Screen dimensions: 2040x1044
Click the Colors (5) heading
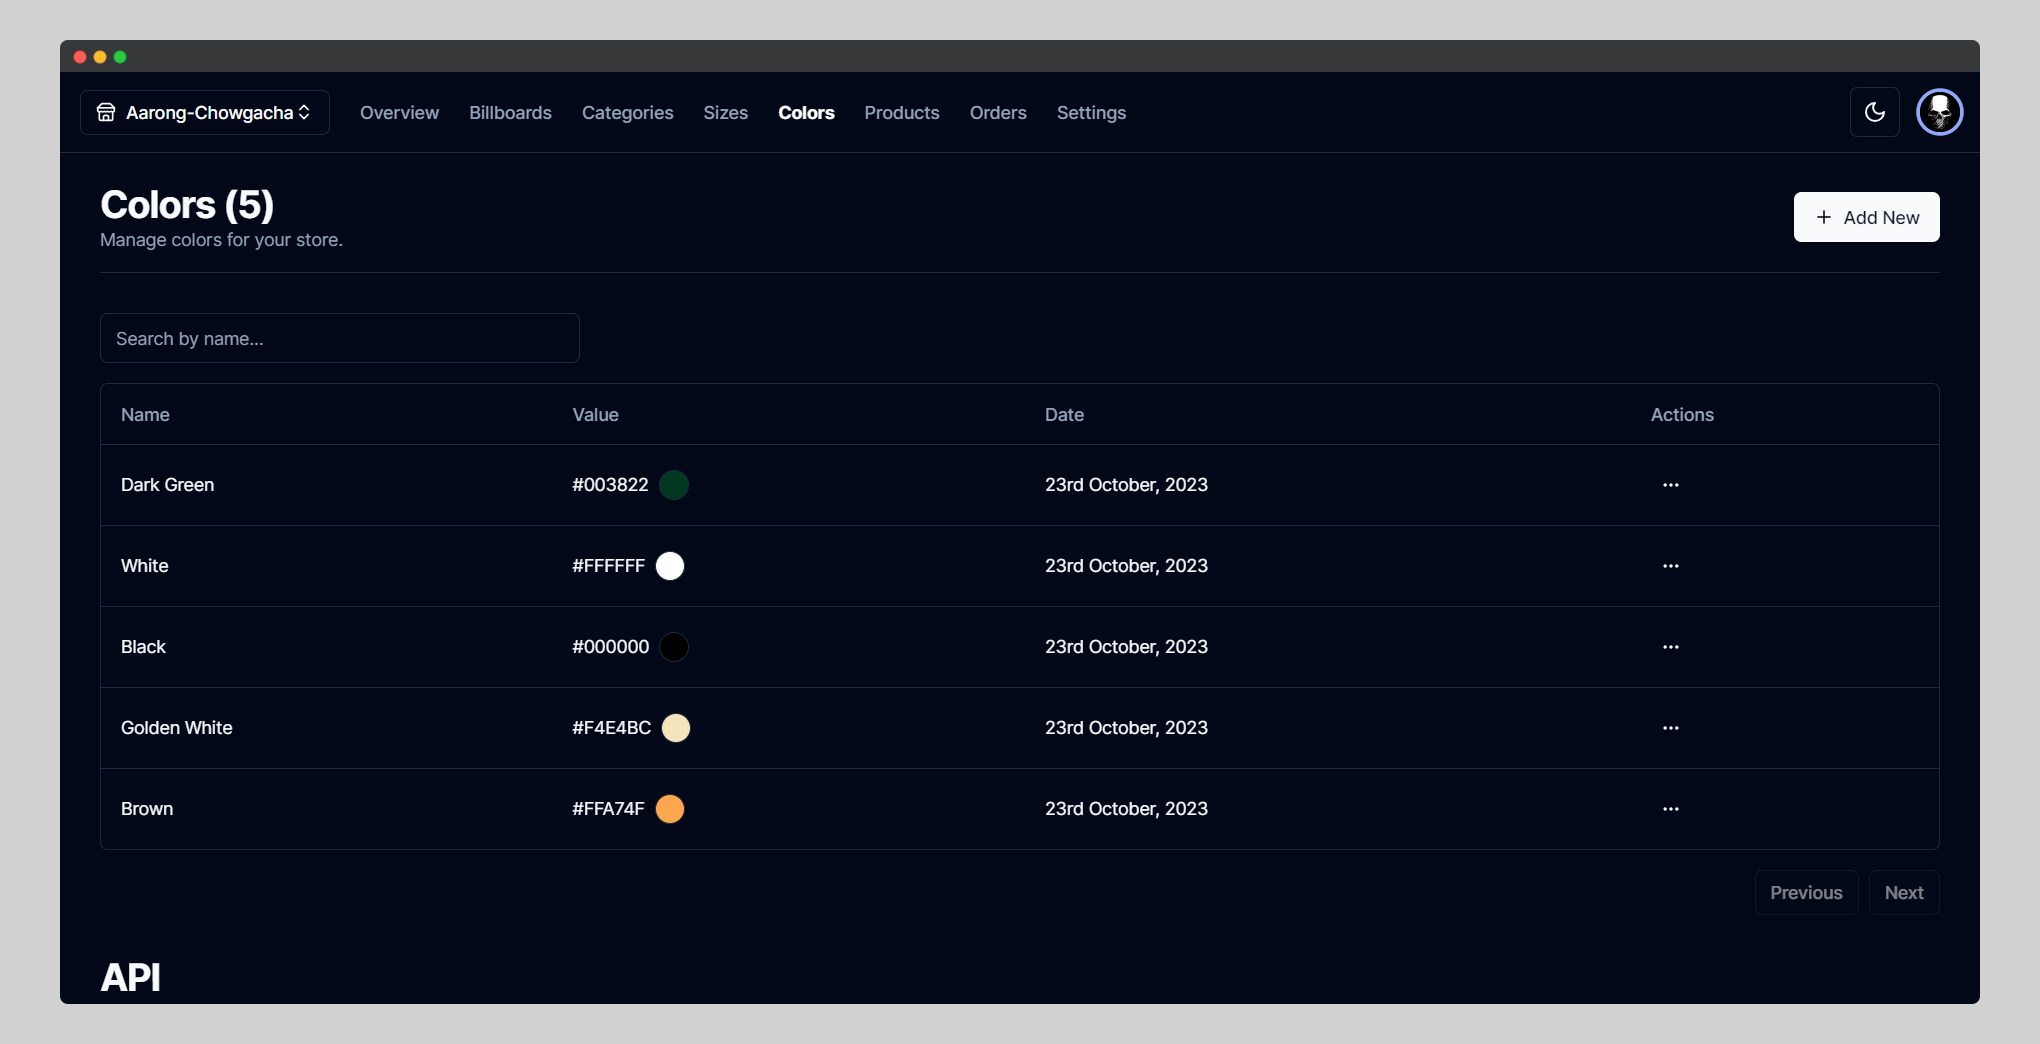pos(187,205)
